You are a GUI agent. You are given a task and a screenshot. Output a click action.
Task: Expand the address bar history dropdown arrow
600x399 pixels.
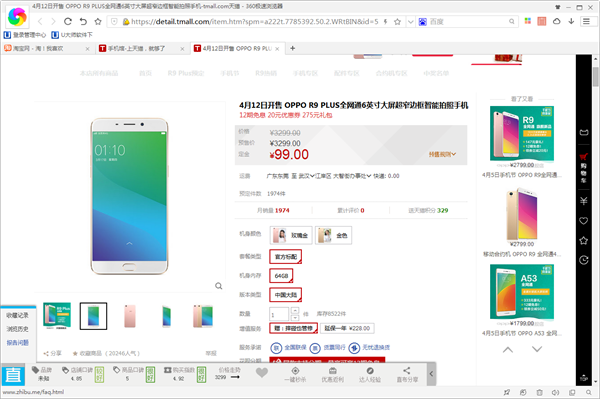410,22
